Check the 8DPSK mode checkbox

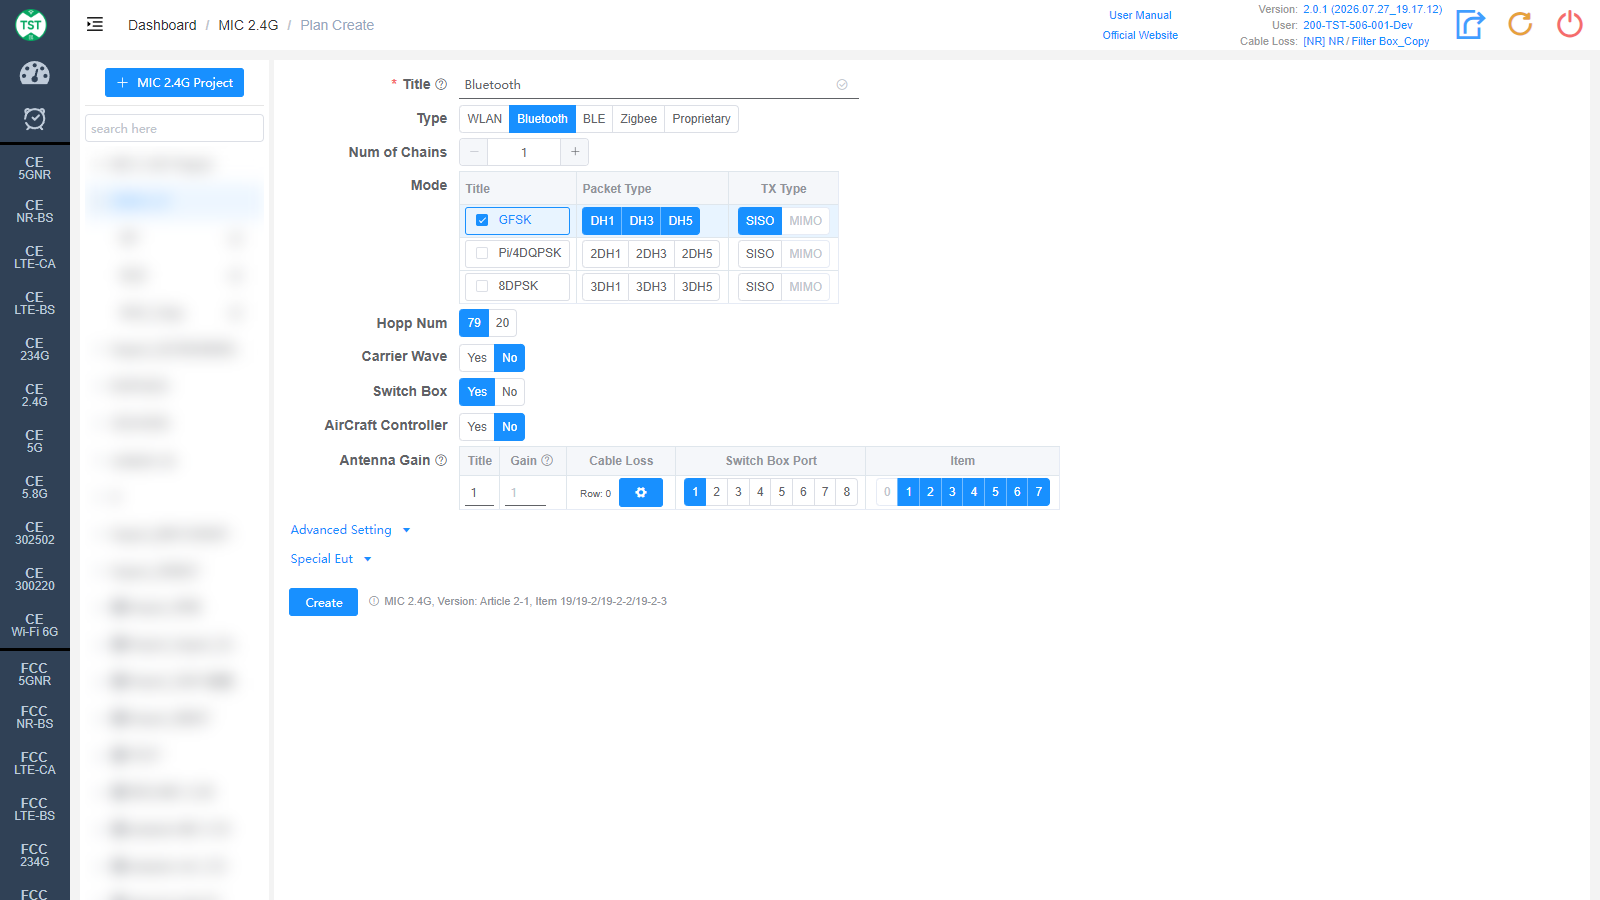(482, 286)
